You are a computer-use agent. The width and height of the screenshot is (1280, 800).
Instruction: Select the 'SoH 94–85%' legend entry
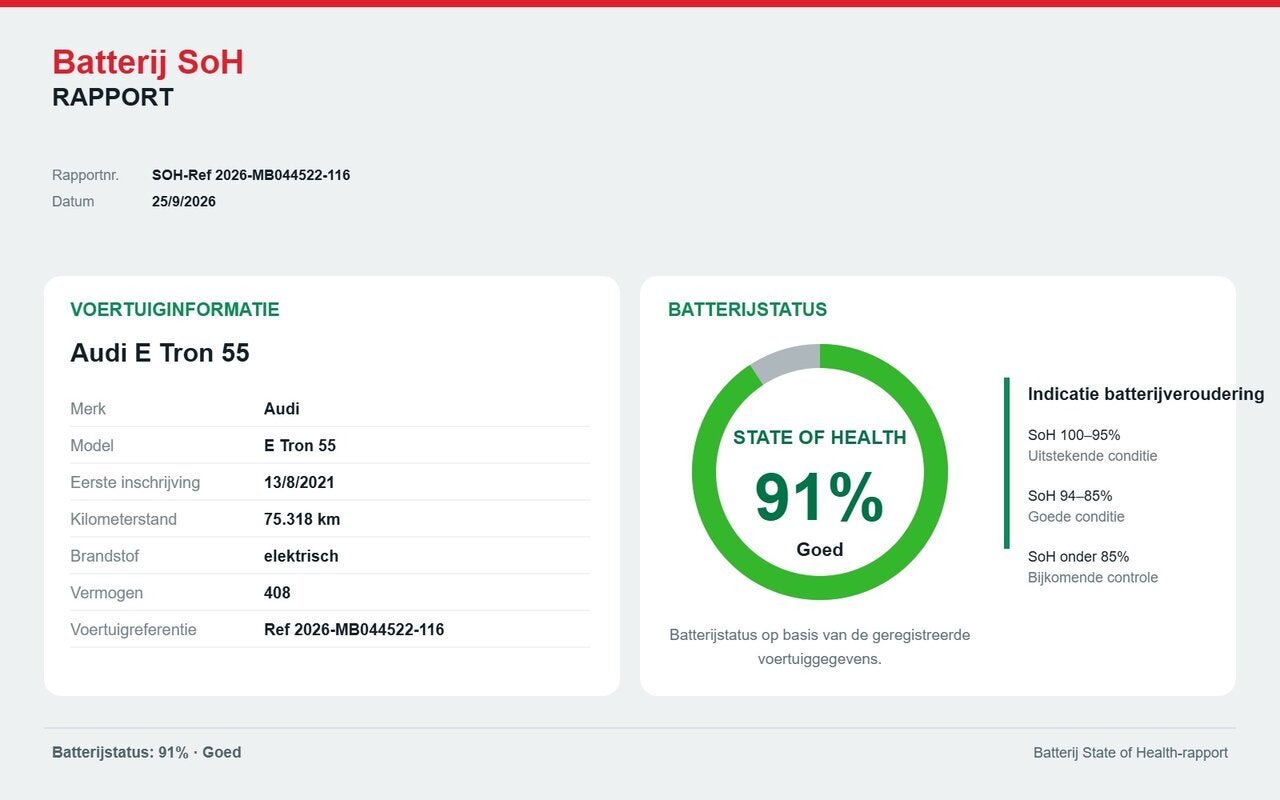pyautogui.click(x=1070, y=496)
